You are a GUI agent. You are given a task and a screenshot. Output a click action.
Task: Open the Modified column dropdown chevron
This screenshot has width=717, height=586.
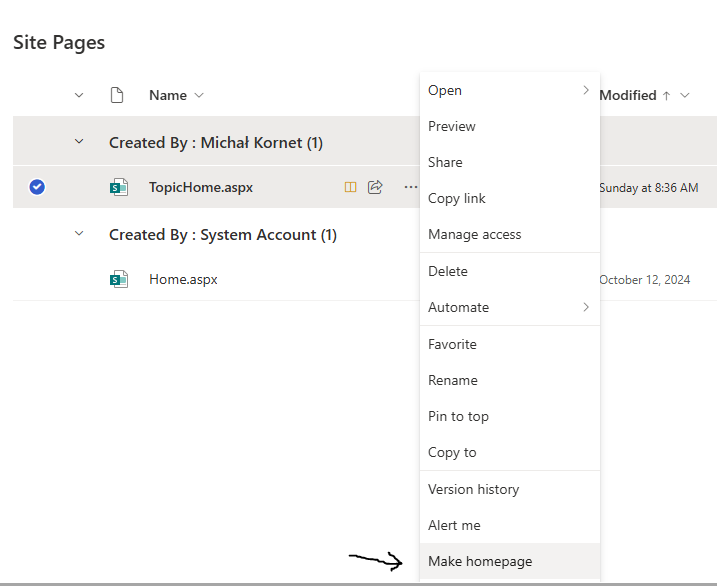click(685, 96)
